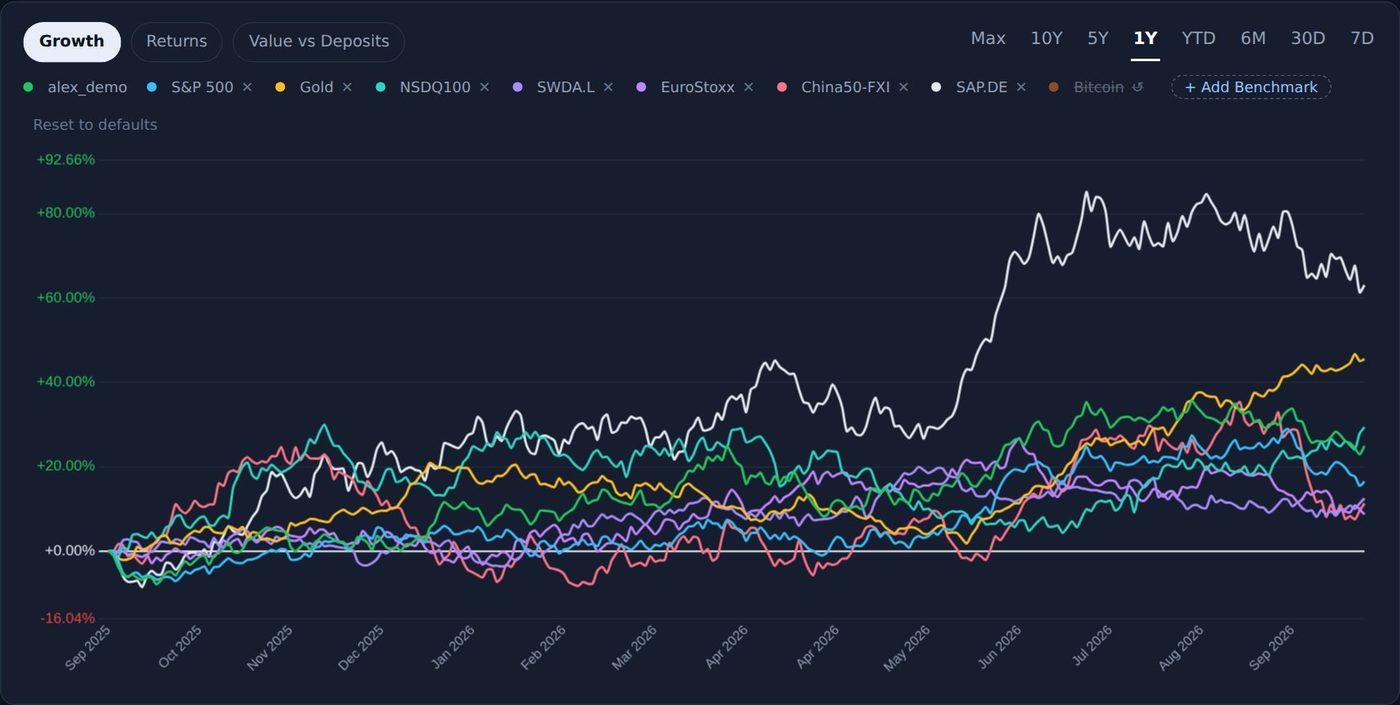Click the Add Benchmark button
Viewport: 1400px width, 705px height.
1251,87
